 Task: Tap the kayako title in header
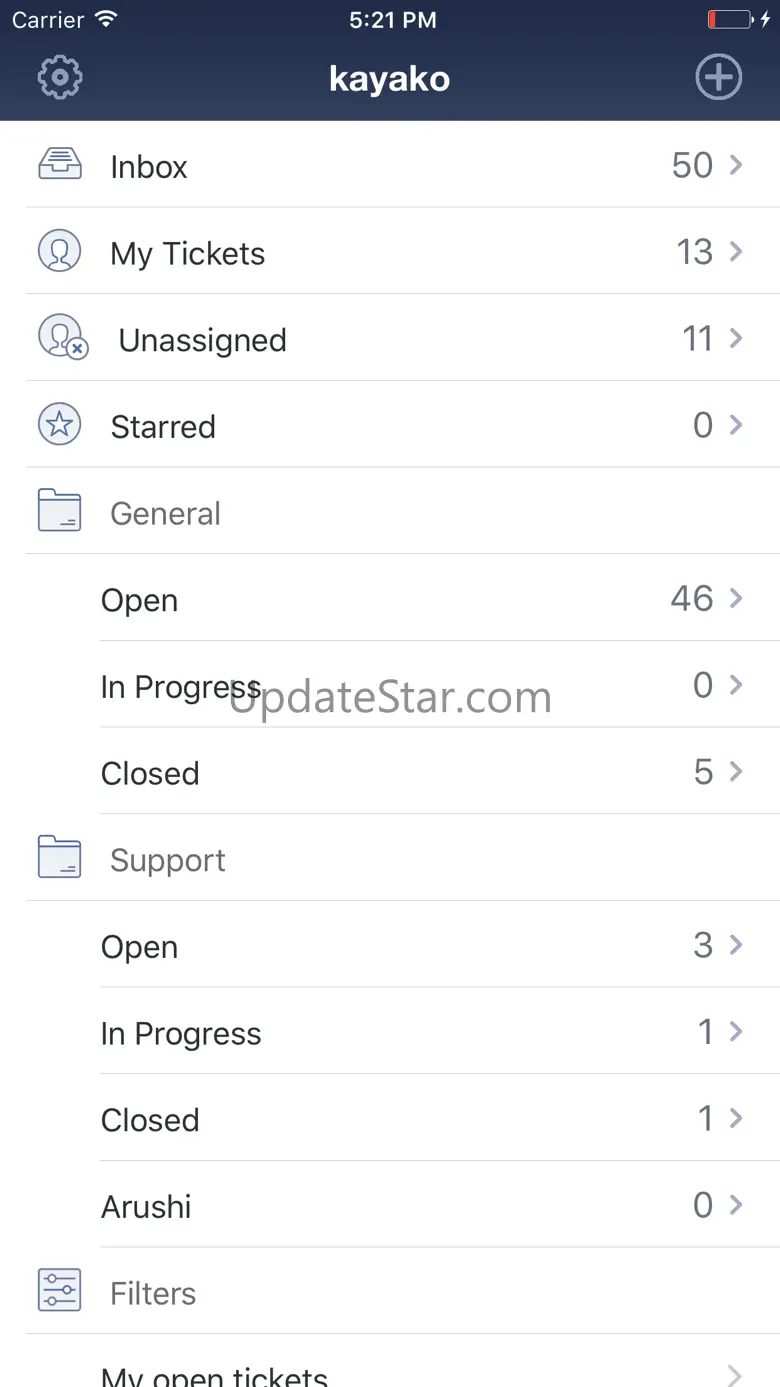(389, 78)
